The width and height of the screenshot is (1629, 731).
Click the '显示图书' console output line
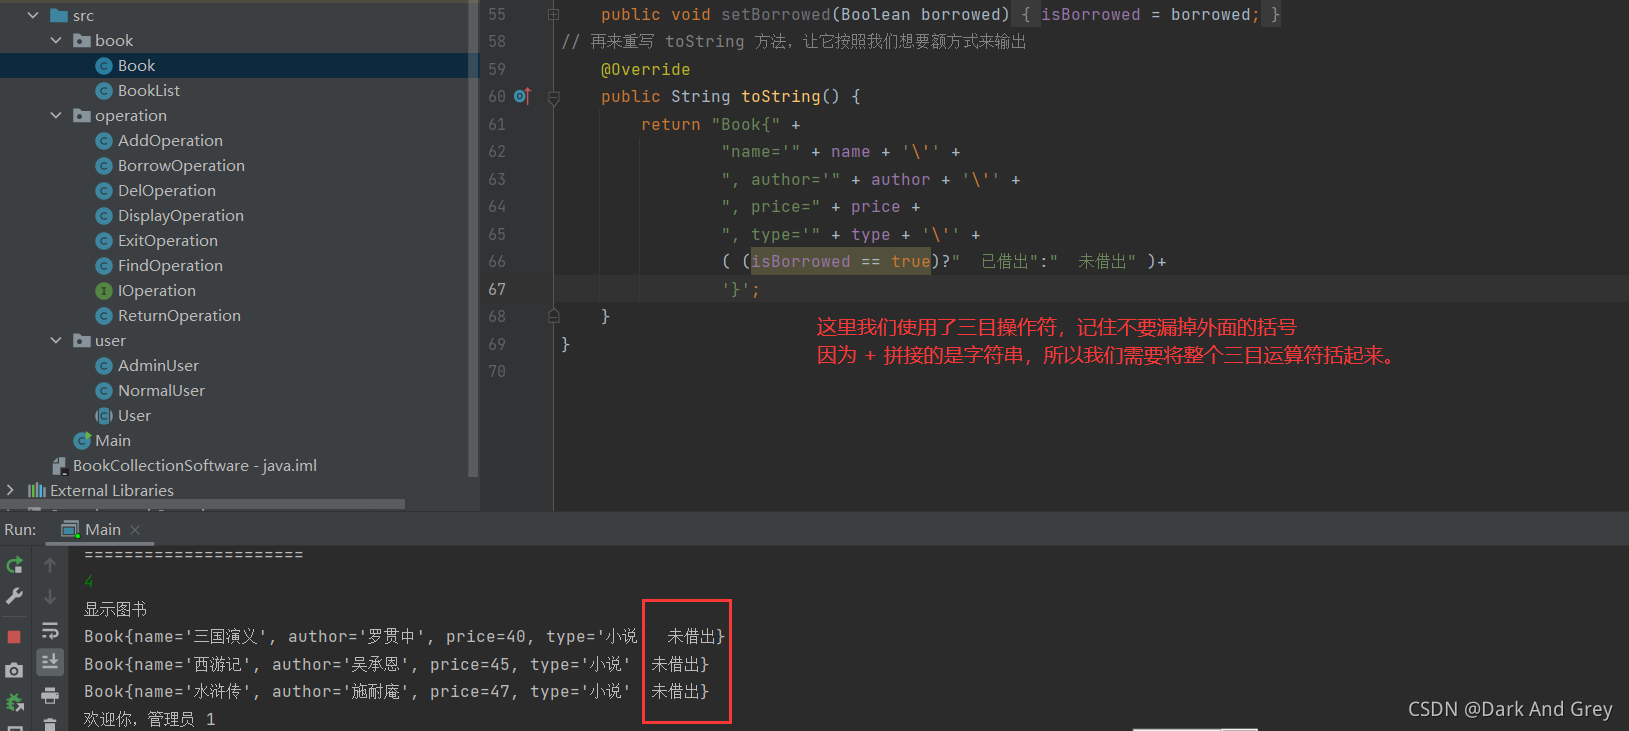(x=115, y=609)
